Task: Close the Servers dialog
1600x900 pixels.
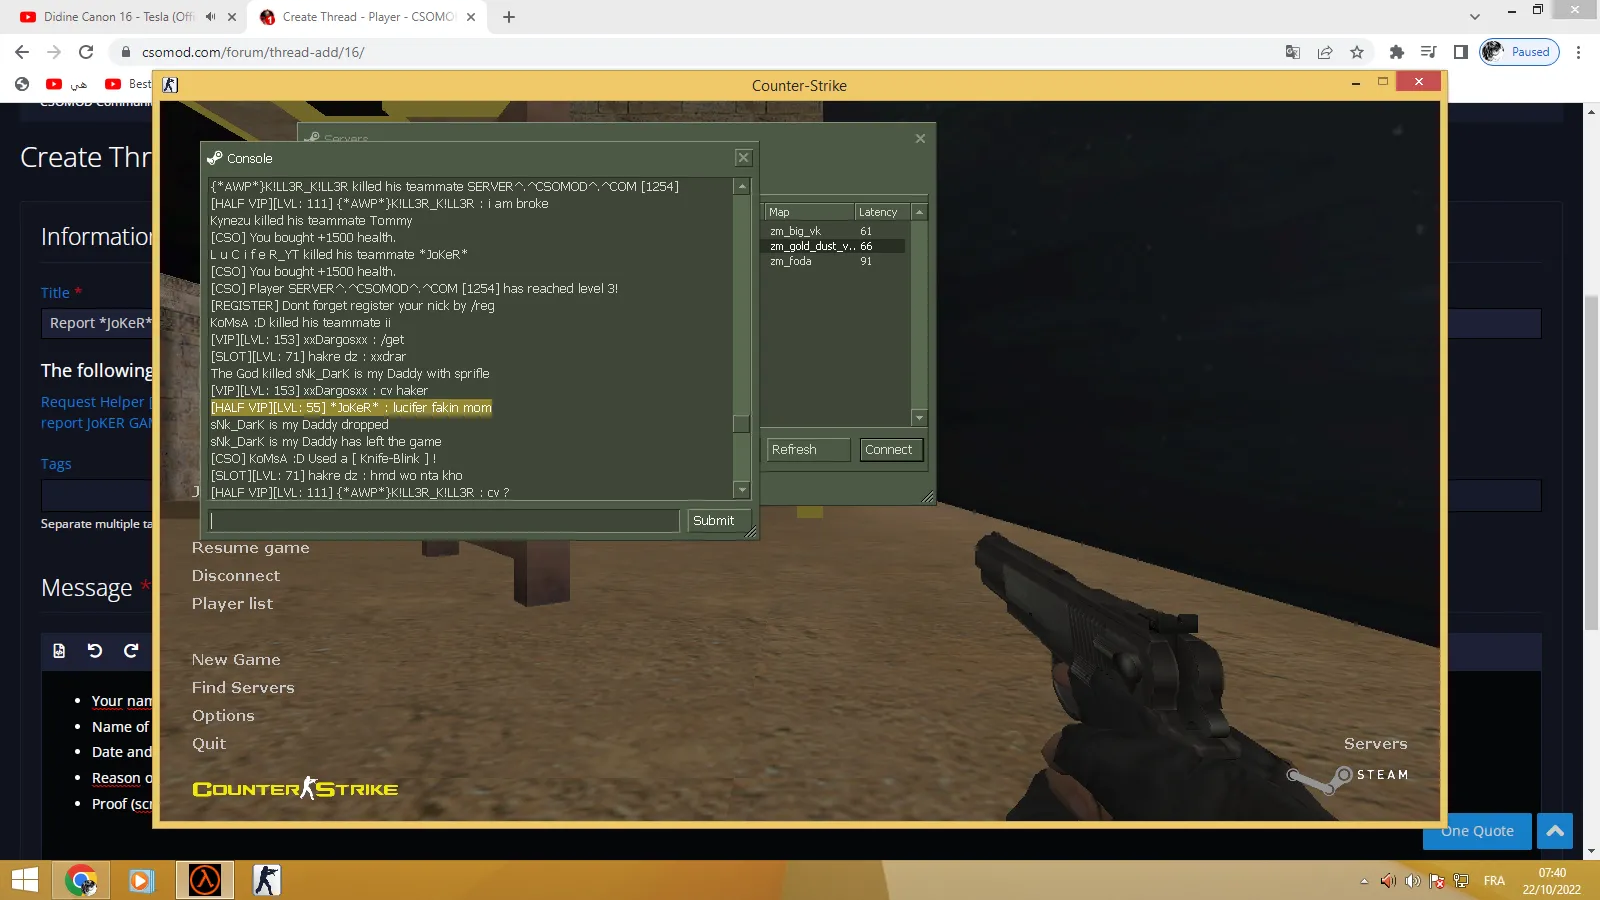Action: 920,139
